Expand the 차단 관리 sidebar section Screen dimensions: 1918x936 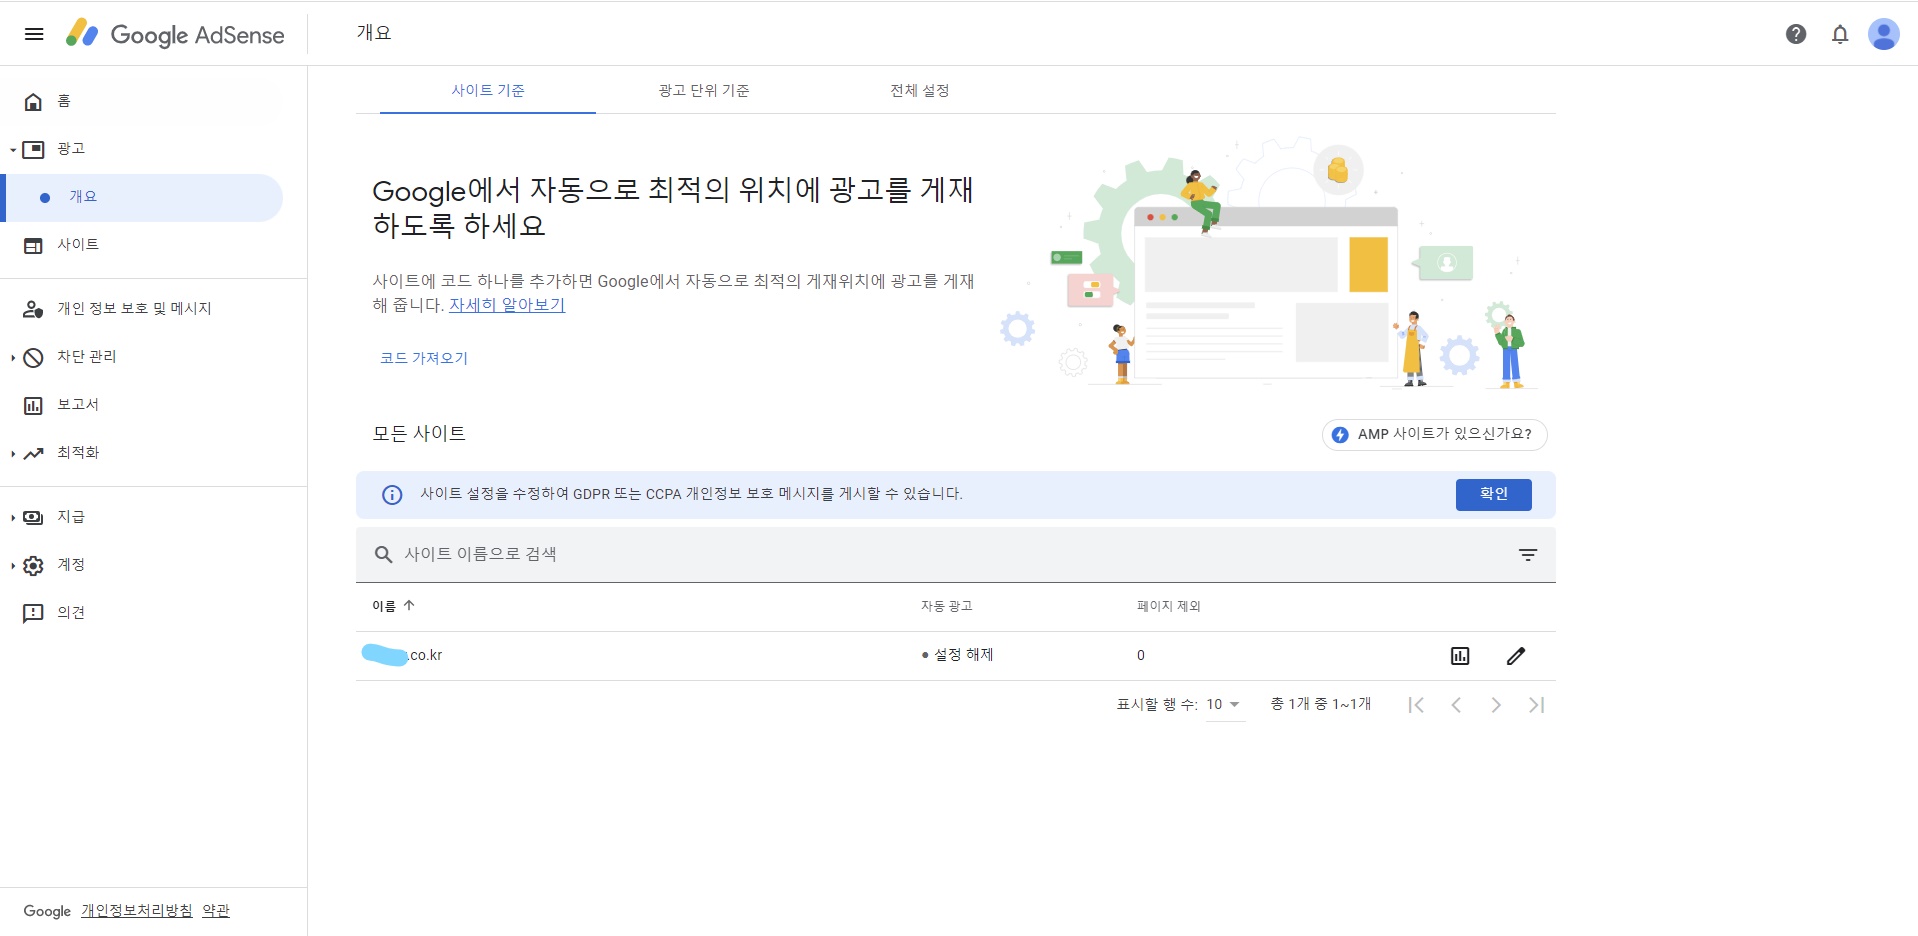(13, 358)
